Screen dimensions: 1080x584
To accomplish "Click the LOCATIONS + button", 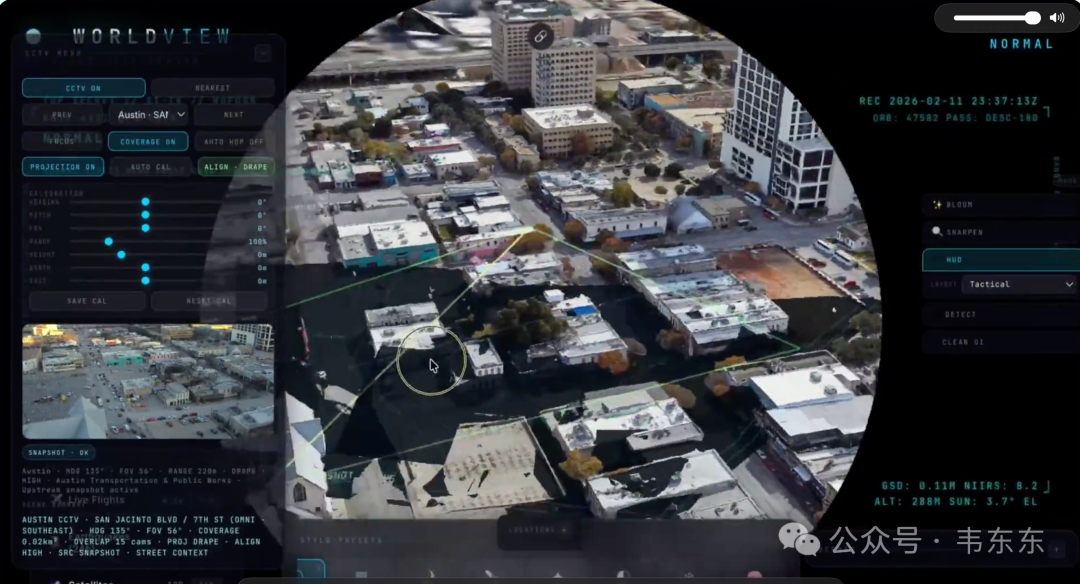I will point(537,530).
